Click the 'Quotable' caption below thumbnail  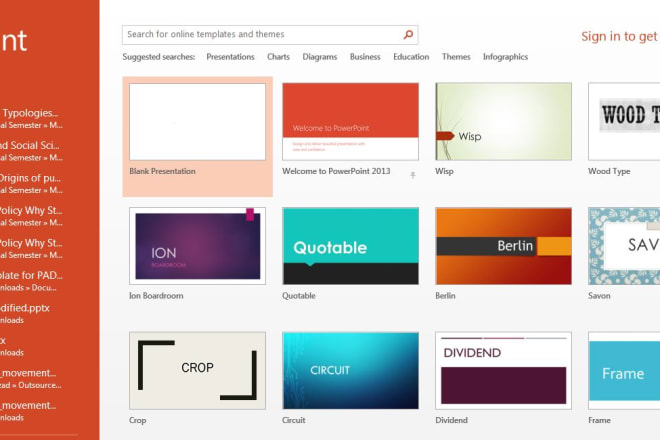click(x=299, y=296)
